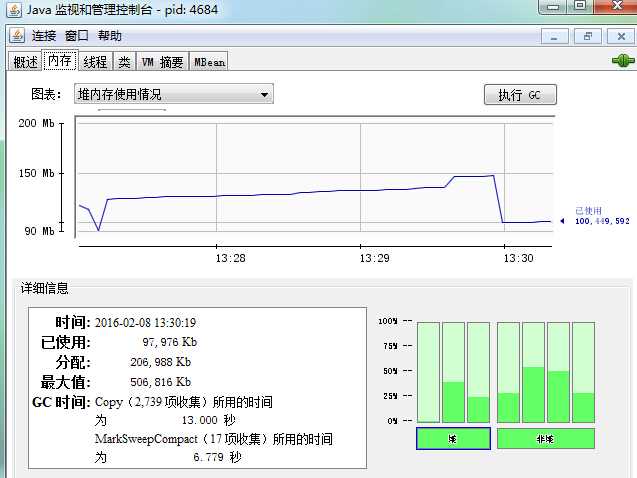Click the 90 Mb axis label
Viewport: 637px width, 478px height.
pos(39,231)
